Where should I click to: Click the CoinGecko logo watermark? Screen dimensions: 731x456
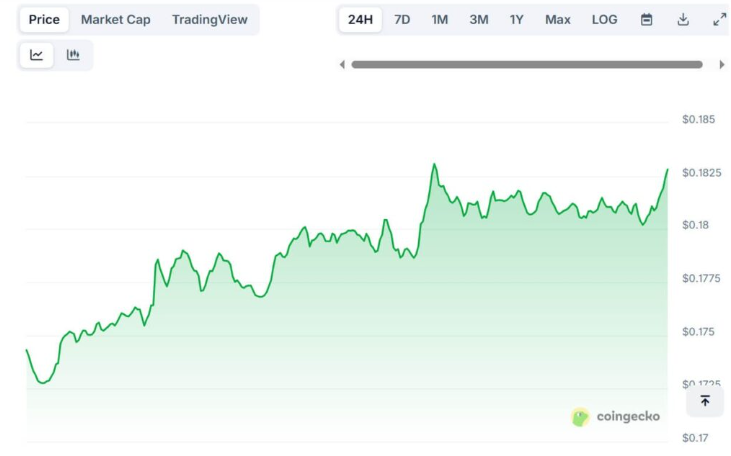click(x=616, y=417)
